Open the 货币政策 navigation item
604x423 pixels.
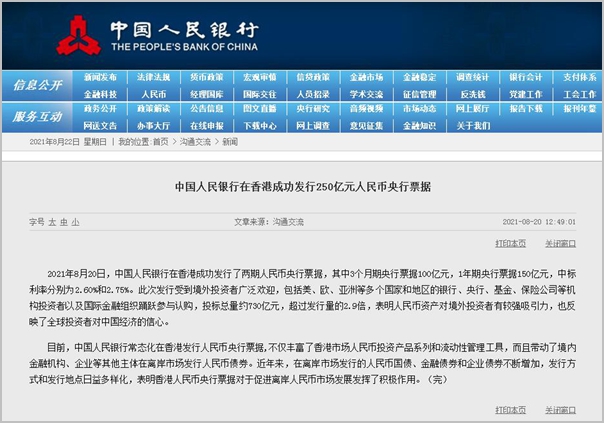[x=206, y=77]
